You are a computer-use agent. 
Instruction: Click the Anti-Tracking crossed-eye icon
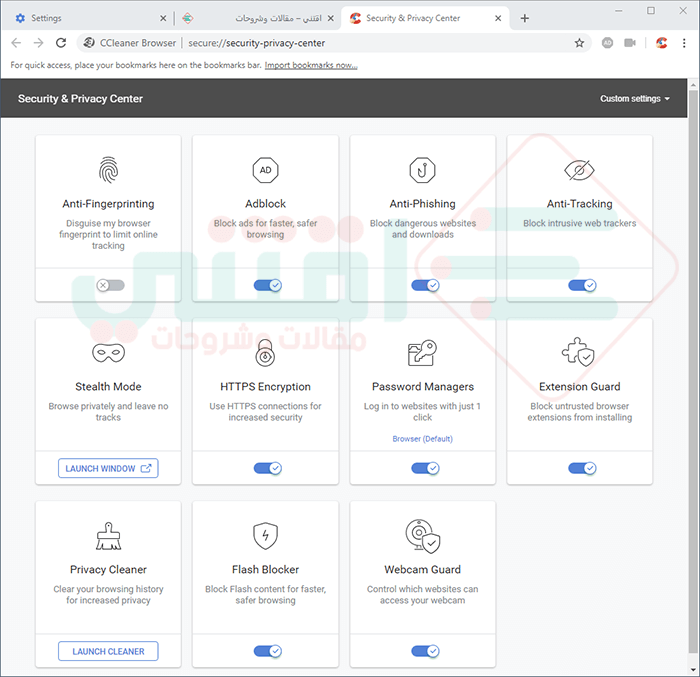[579, 170]
